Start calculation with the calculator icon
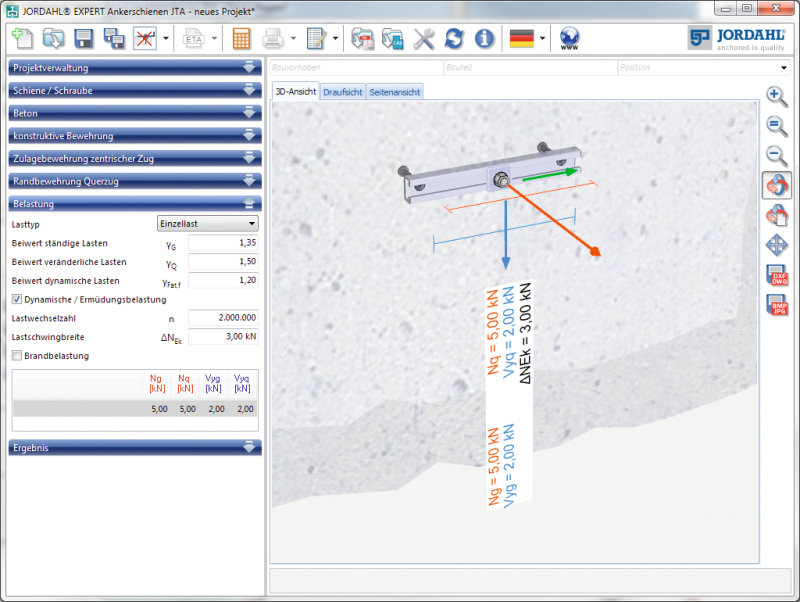The width and height of the screenshot is (800, 602). [241, 38]
